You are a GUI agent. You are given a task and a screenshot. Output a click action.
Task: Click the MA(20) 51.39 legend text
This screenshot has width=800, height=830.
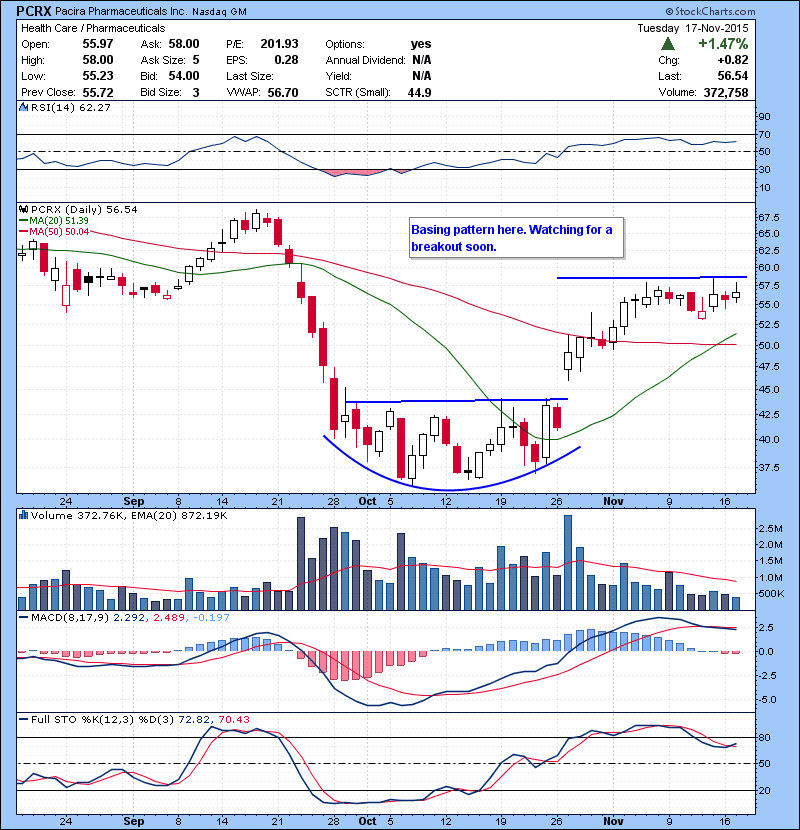pos(59,221)
